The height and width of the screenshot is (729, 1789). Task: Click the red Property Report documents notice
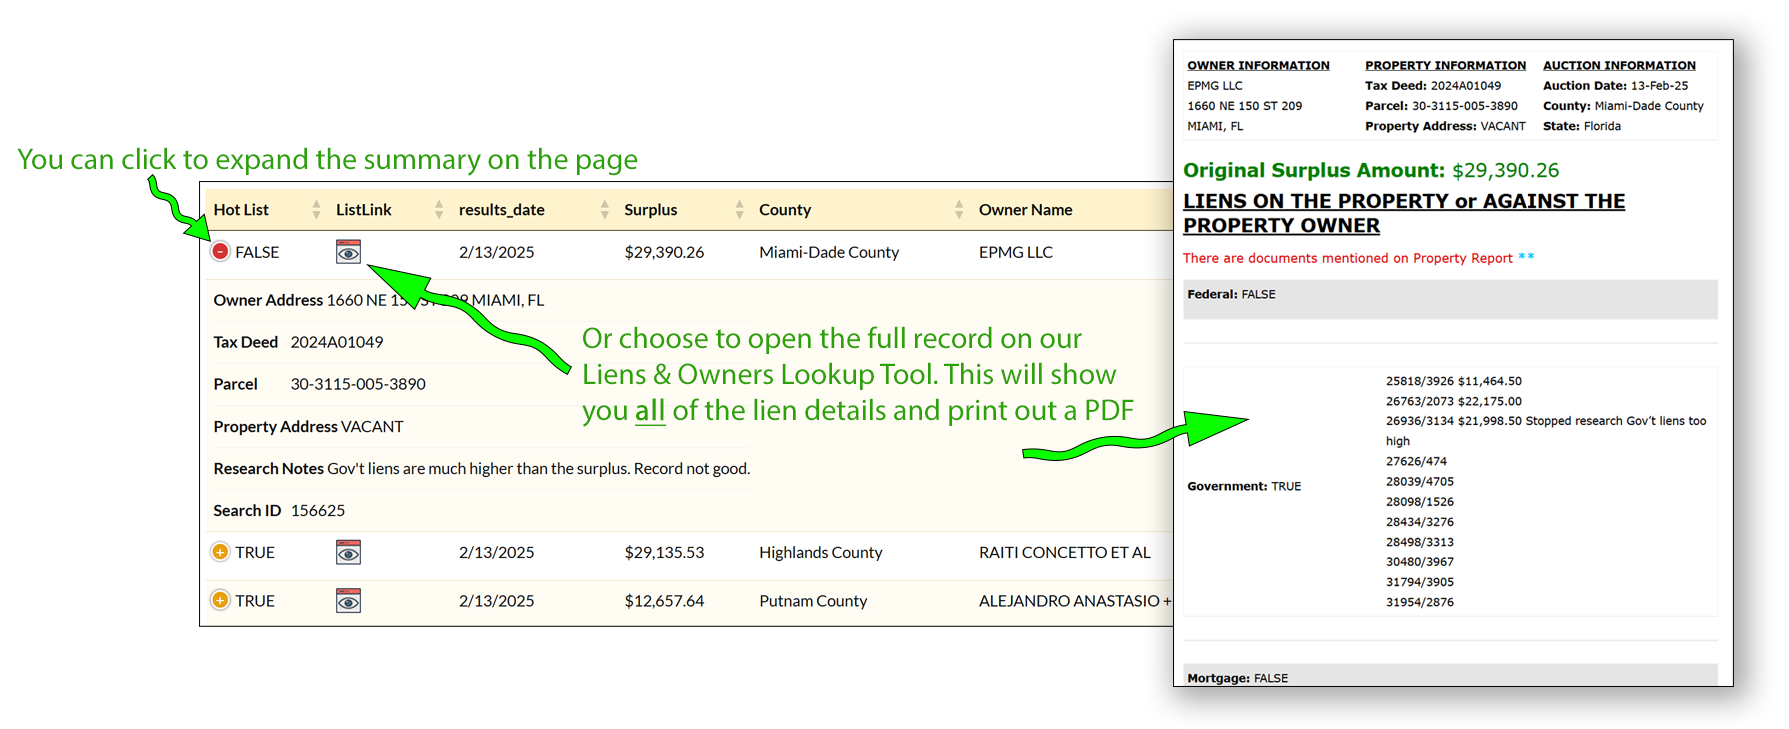(1347, 258)
